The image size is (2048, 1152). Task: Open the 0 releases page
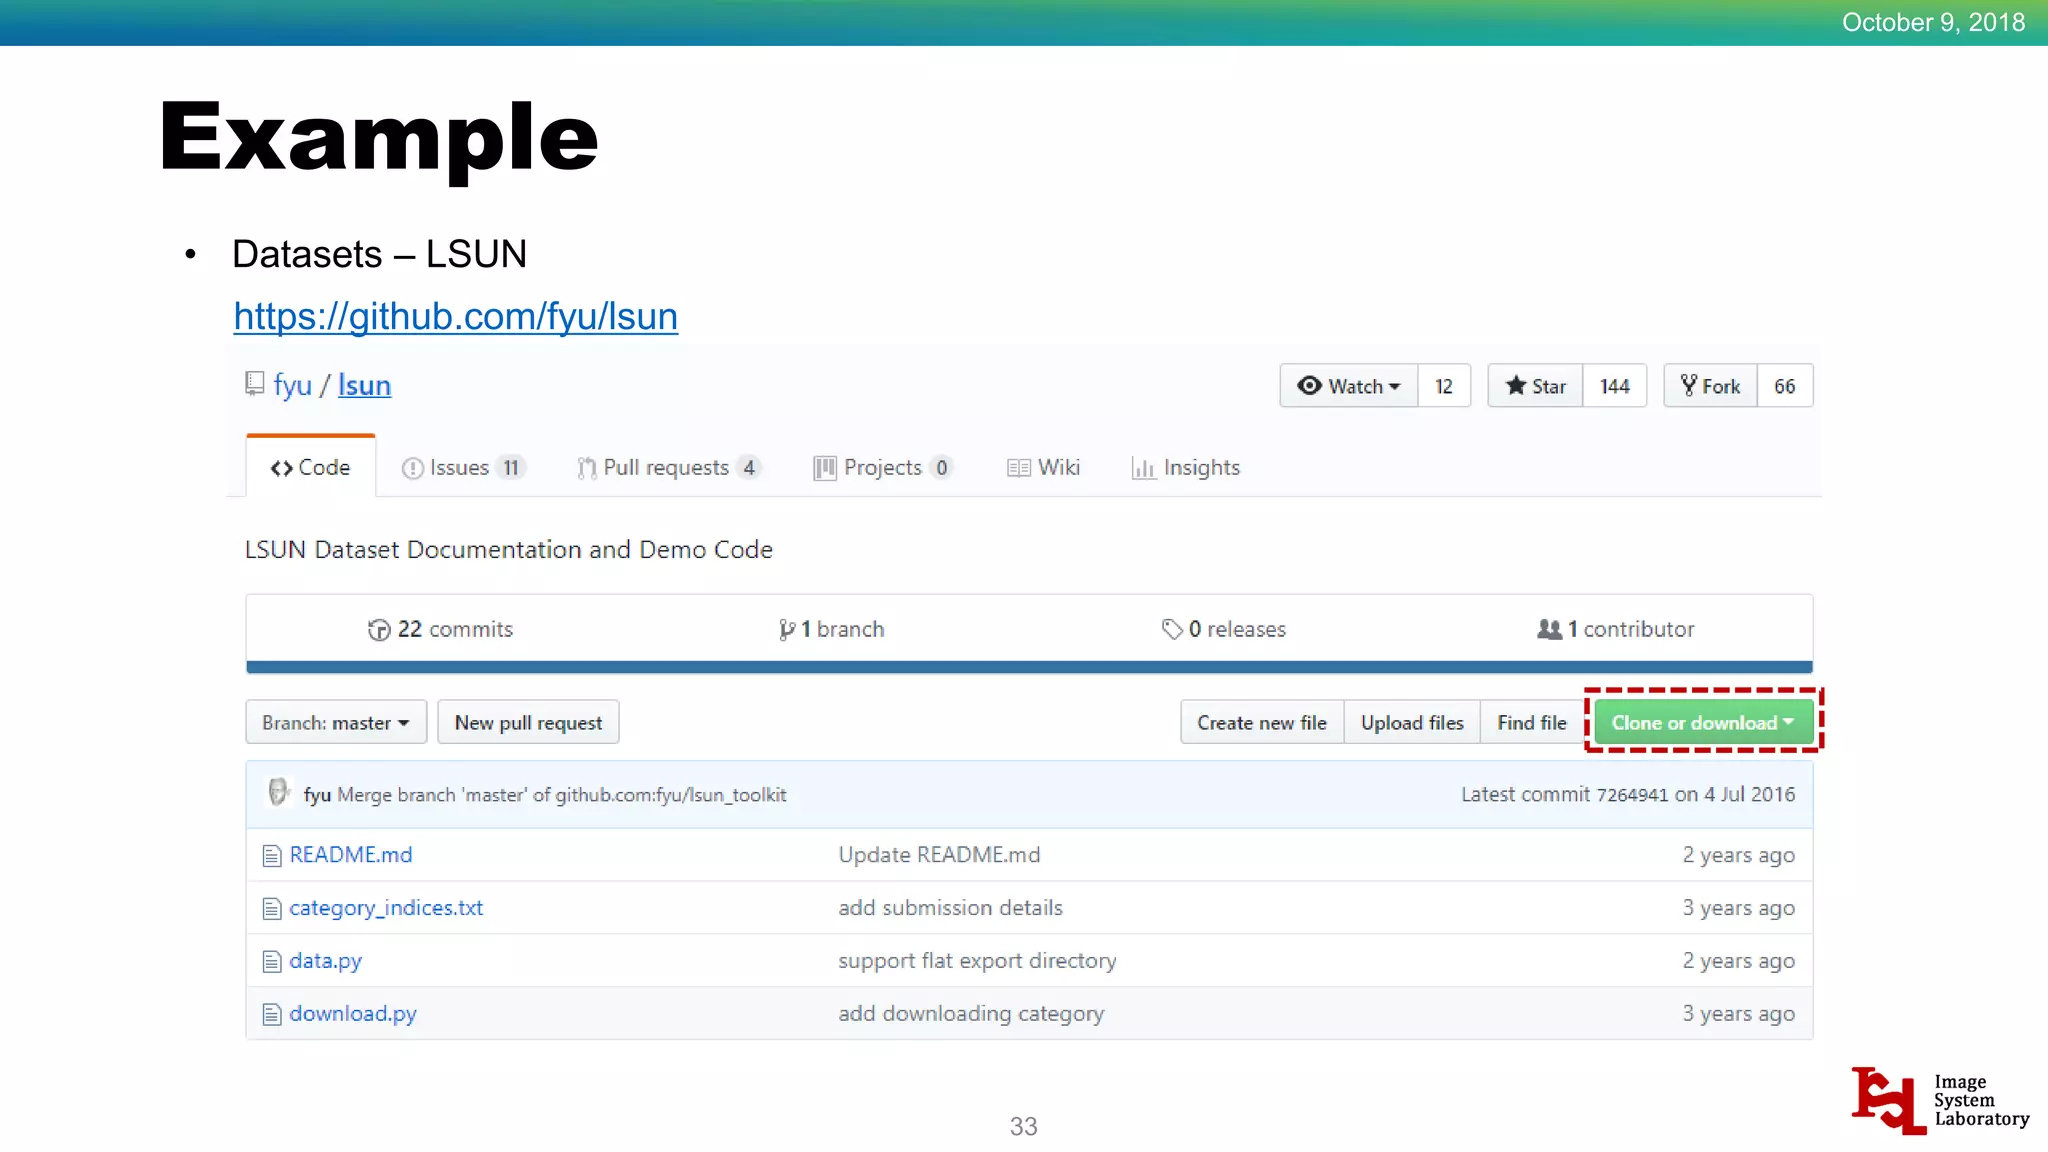point(1223,629)
